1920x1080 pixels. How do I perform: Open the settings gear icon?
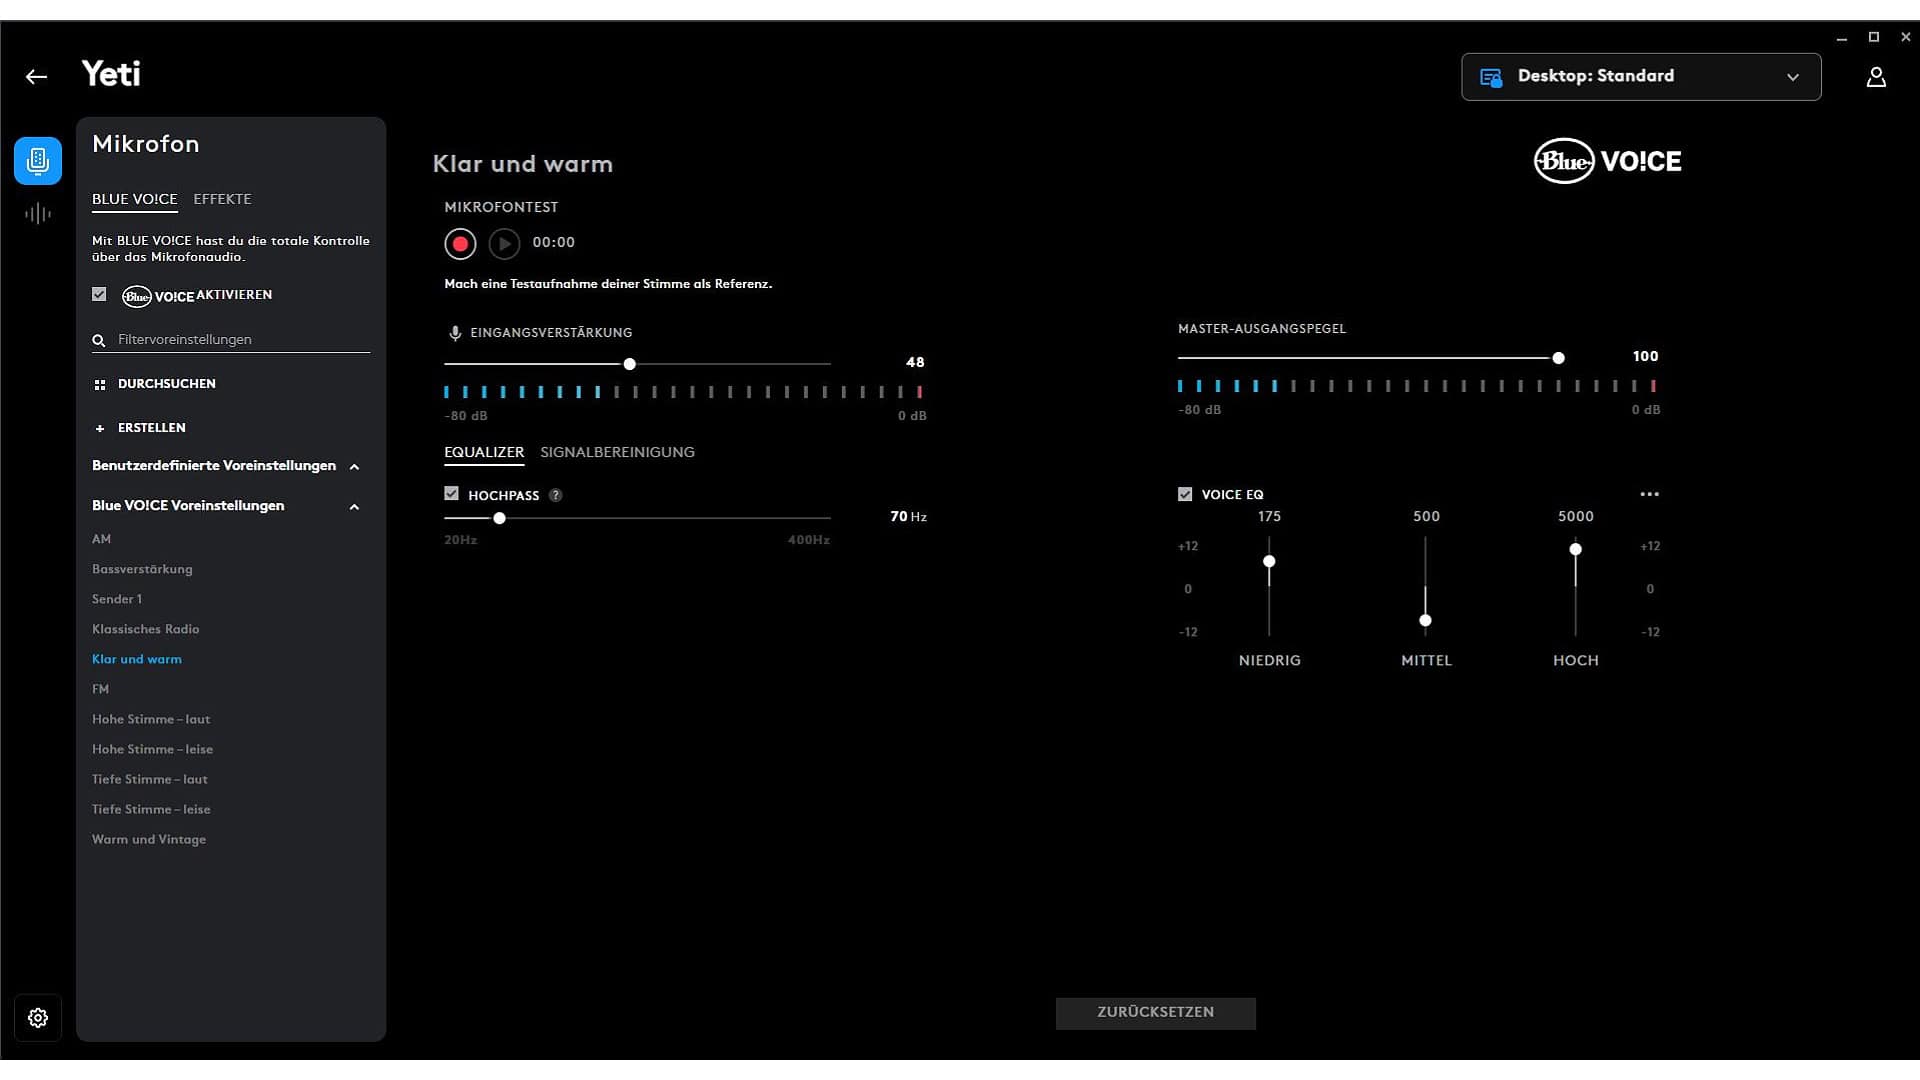(38, 1018)
